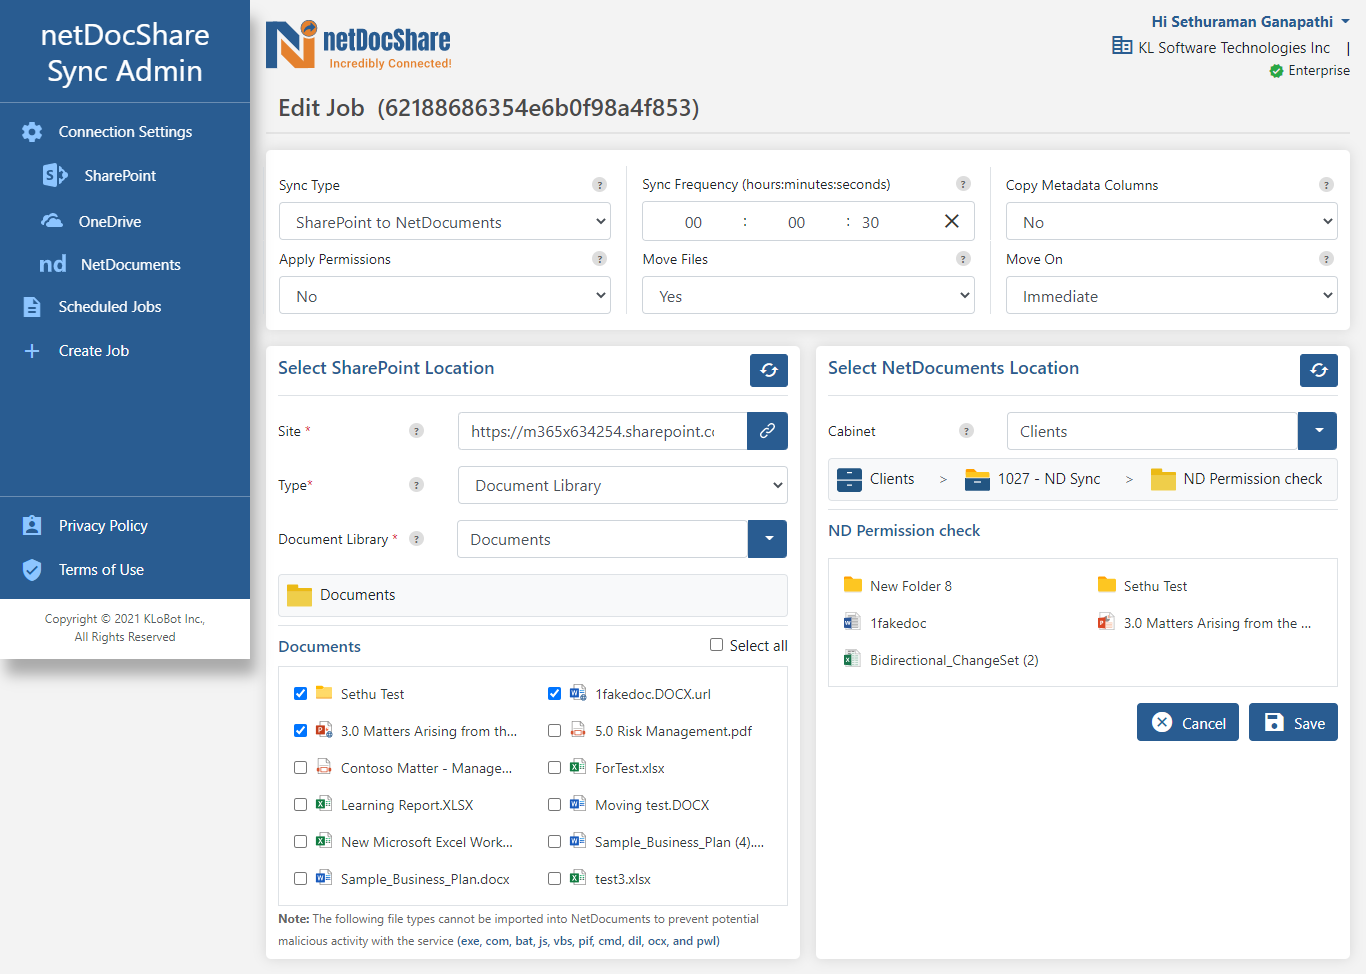
Task: Open the user account dropdown menu
Action: pyautogui.click(x=1250, y=21)
